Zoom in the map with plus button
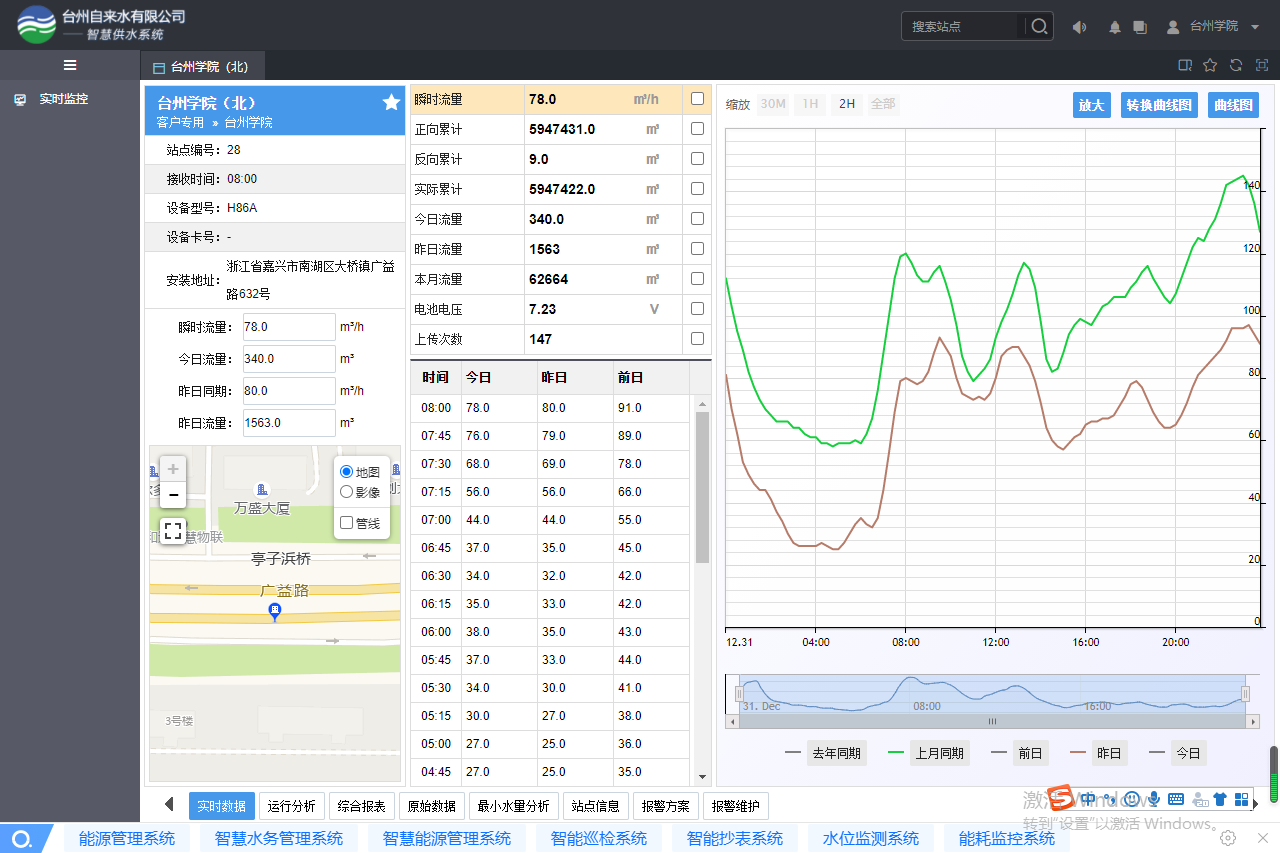This screenshot has width=1280, height=853. pos(173,469)
